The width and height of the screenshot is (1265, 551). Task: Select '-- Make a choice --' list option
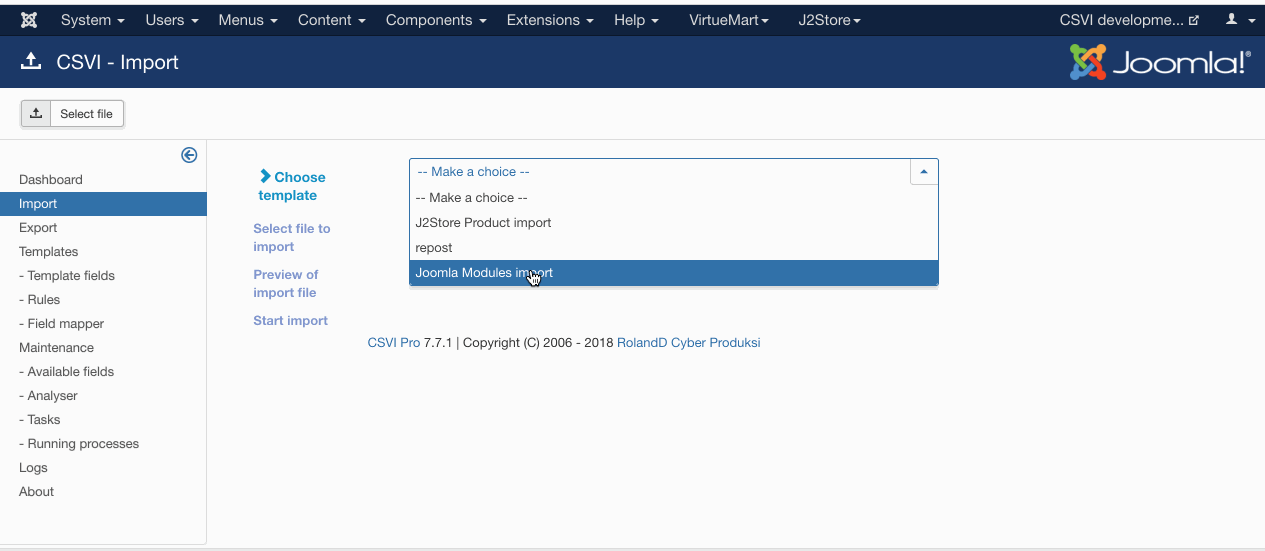click(x=674, y=198)
